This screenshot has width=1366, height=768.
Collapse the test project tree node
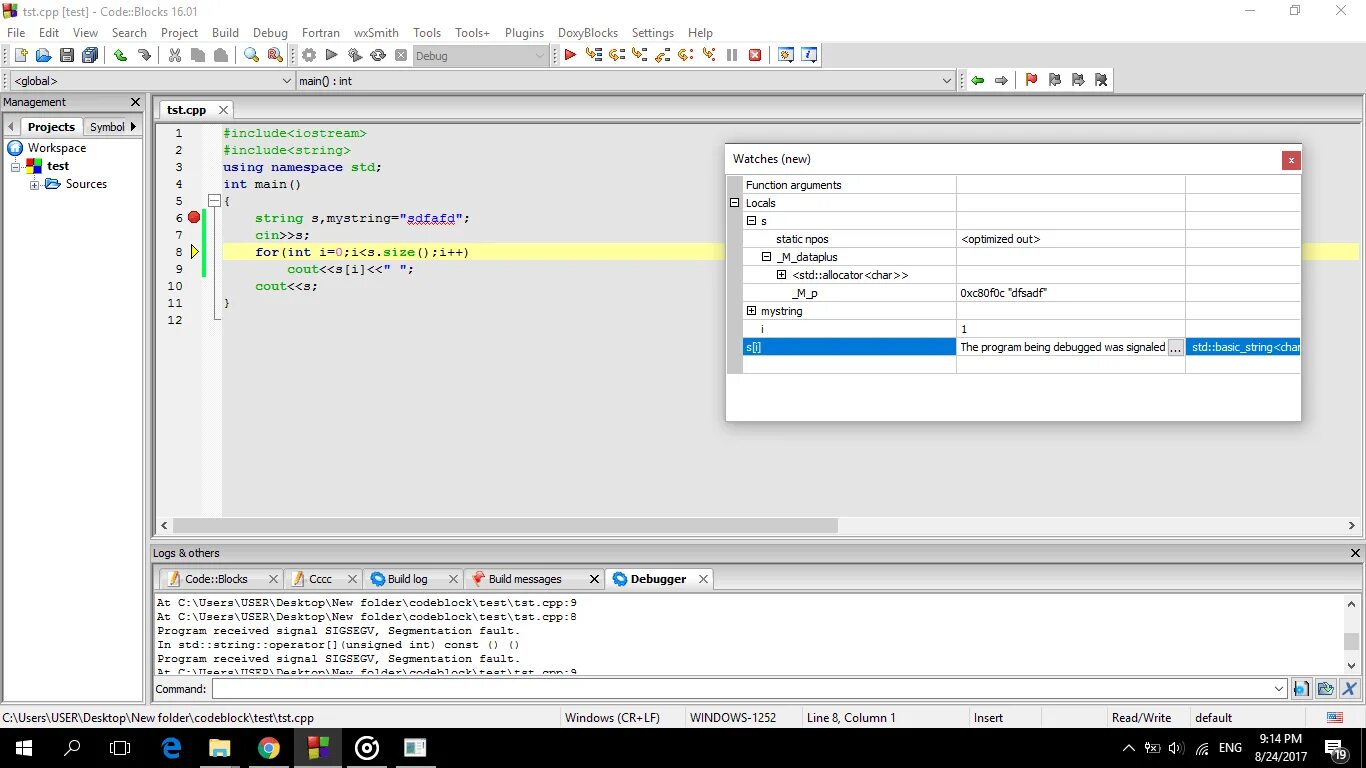pyautogui.click(x=16, y=167)
